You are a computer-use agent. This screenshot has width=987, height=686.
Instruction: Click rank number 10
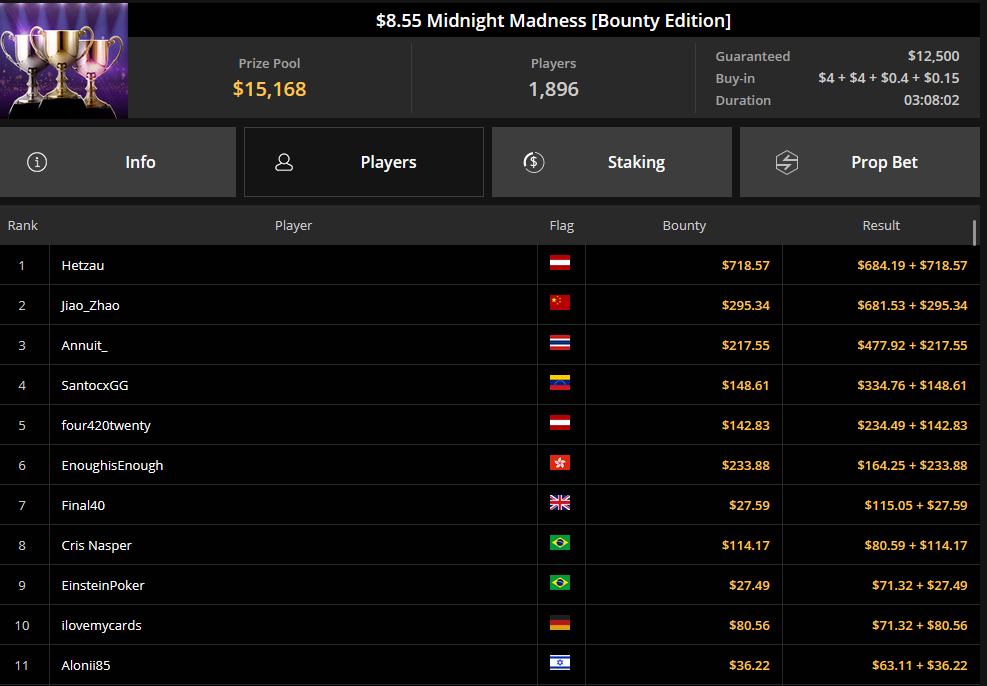22,626
